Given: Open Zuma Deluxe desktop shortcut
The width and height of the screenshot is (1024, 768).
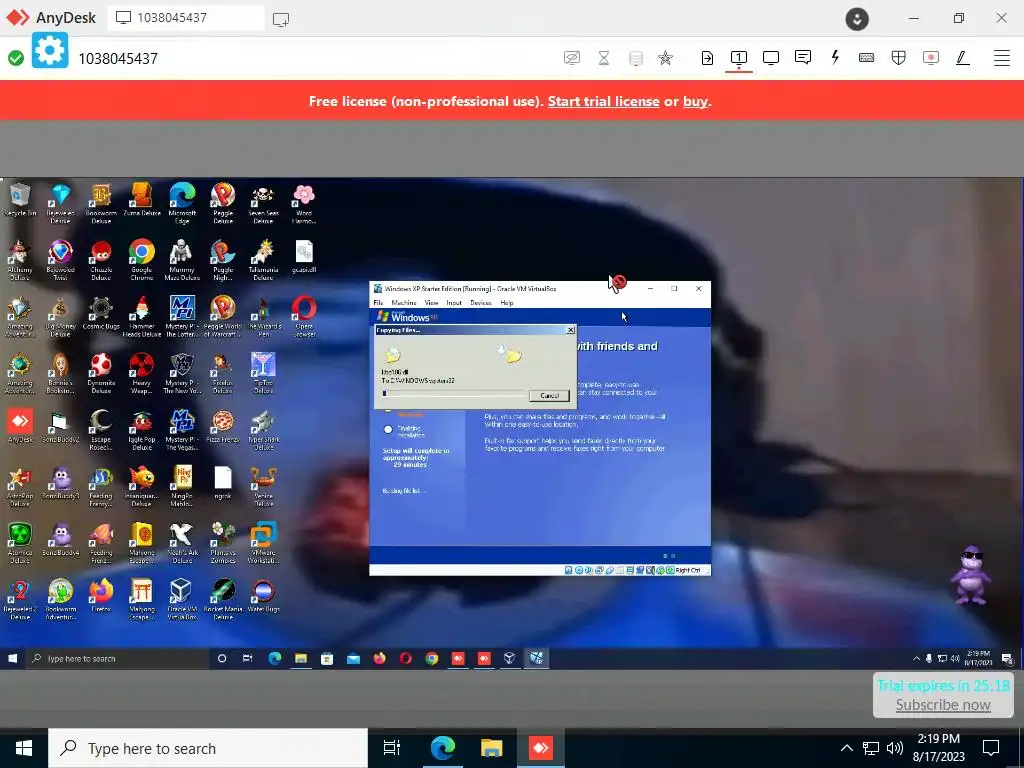Looking at the screenshot, I should (142, 200).
